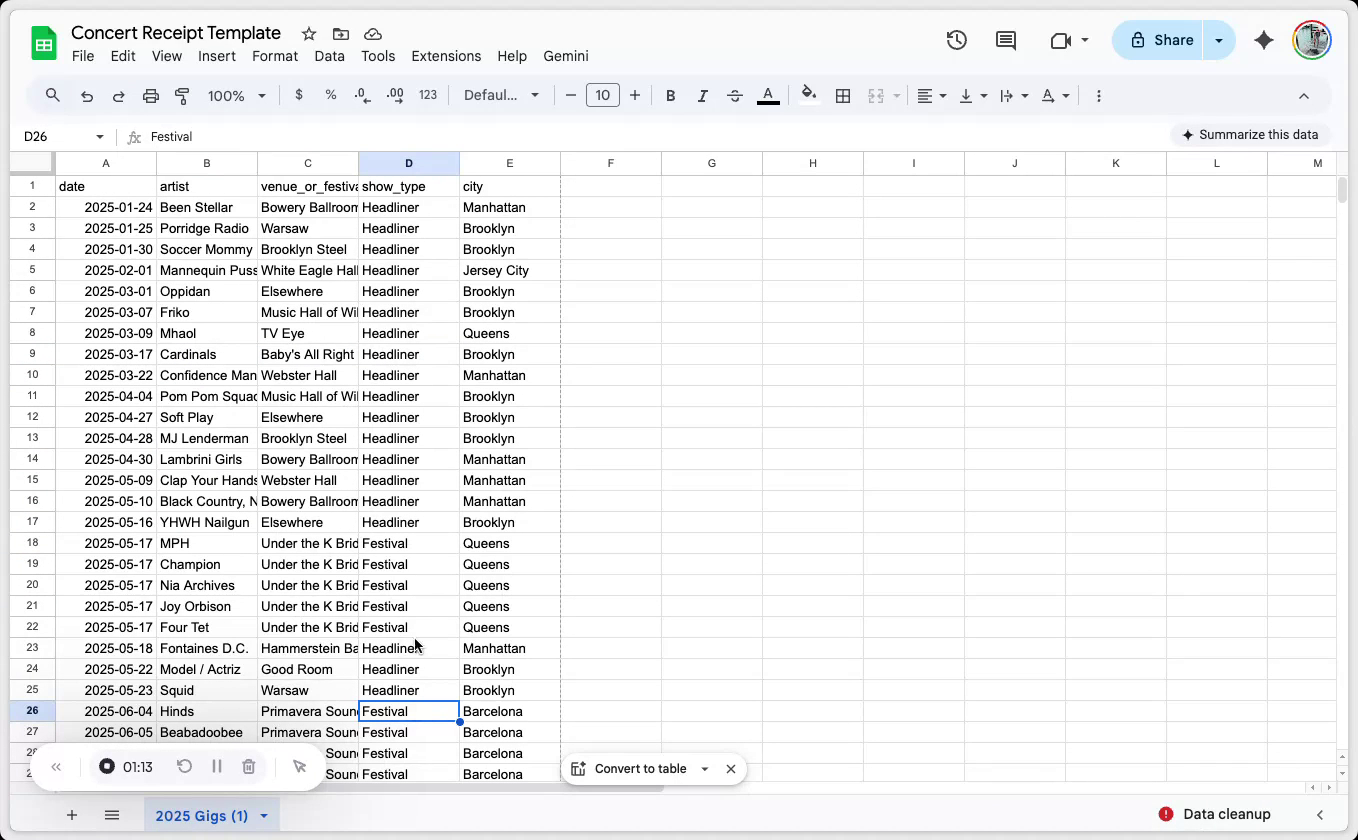Open the Insert menu
The height and width of the screenshot is (840, 1358).
[x=217, y=56]
